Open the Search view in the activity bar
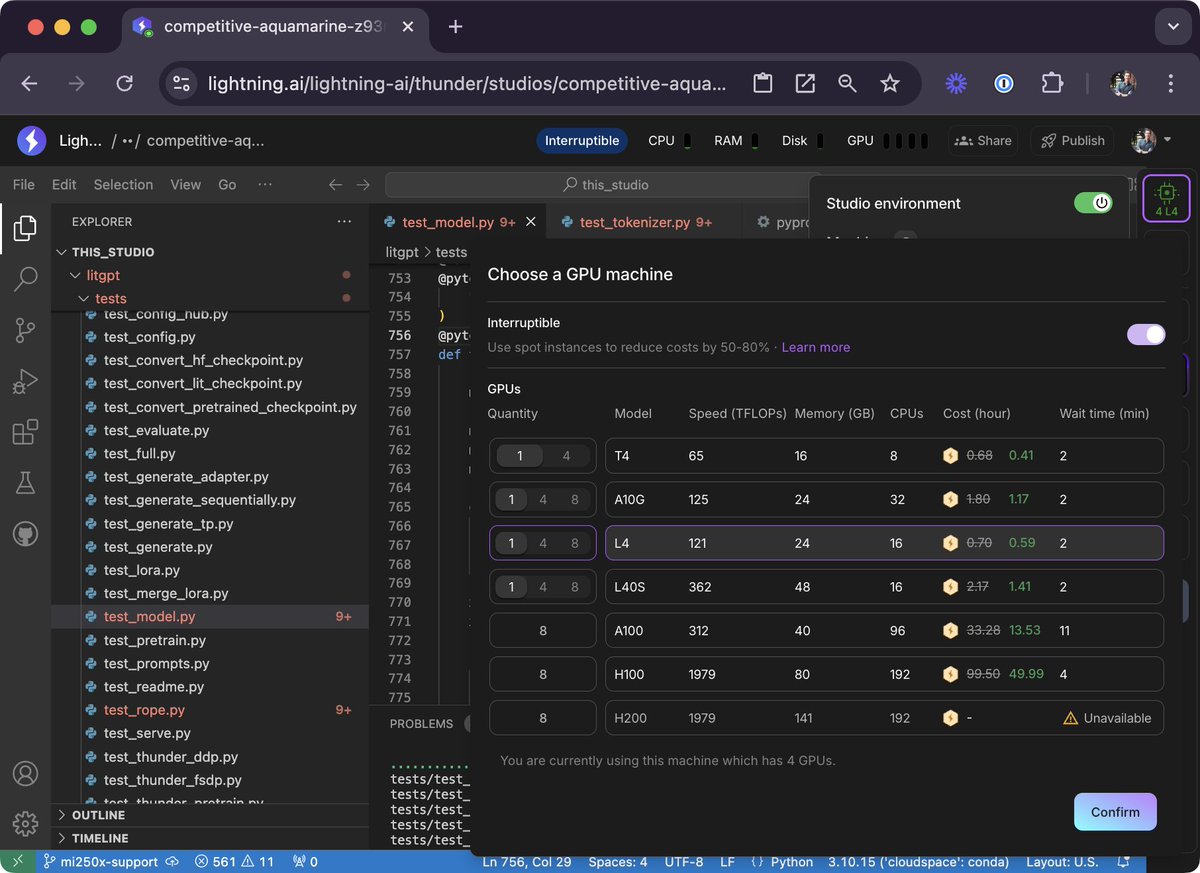The height and width of the screenshot is (873, 1200). pyautogui.click(x=25, y=279)
